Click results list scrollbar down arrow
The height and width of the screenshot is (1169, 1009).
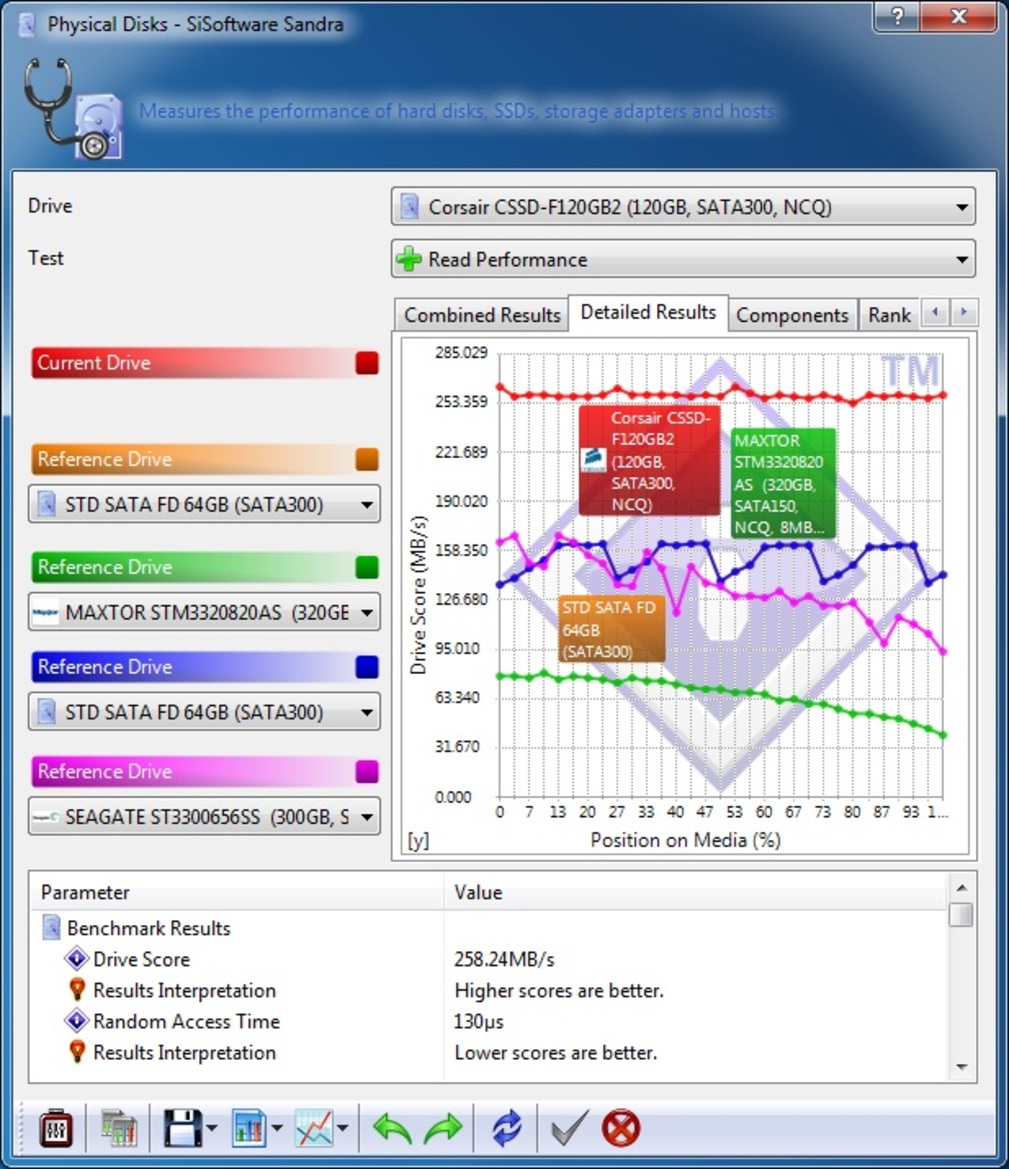(x=962, y=1068)
